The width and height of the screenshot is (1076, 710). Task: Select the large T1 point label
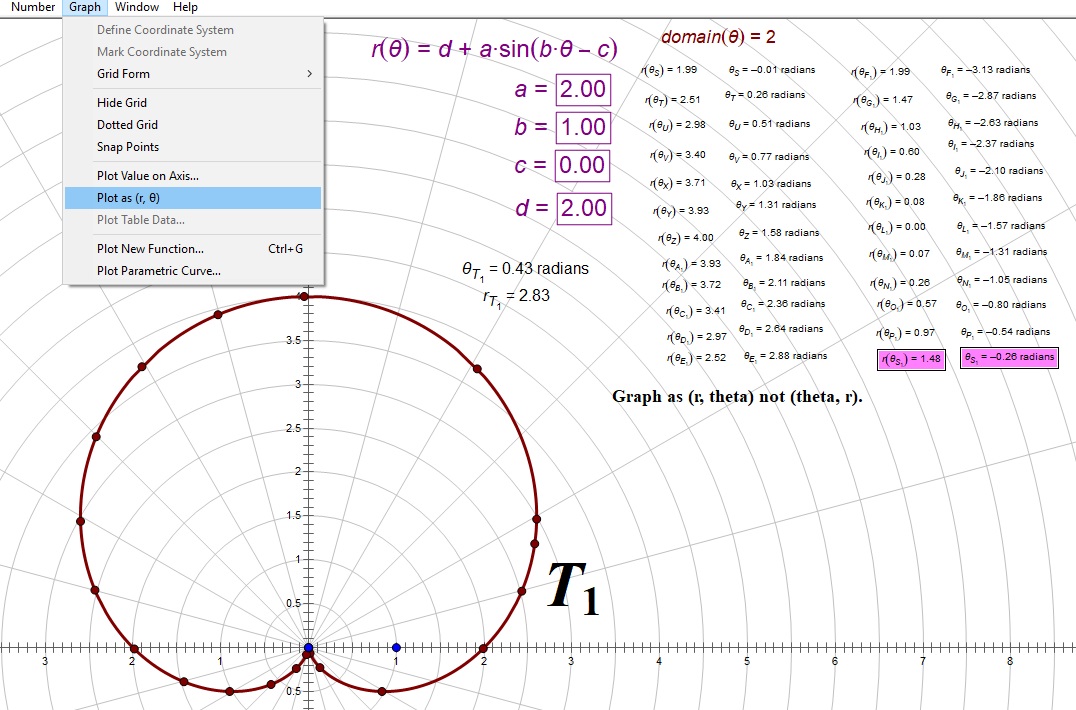tap(573, 588)
